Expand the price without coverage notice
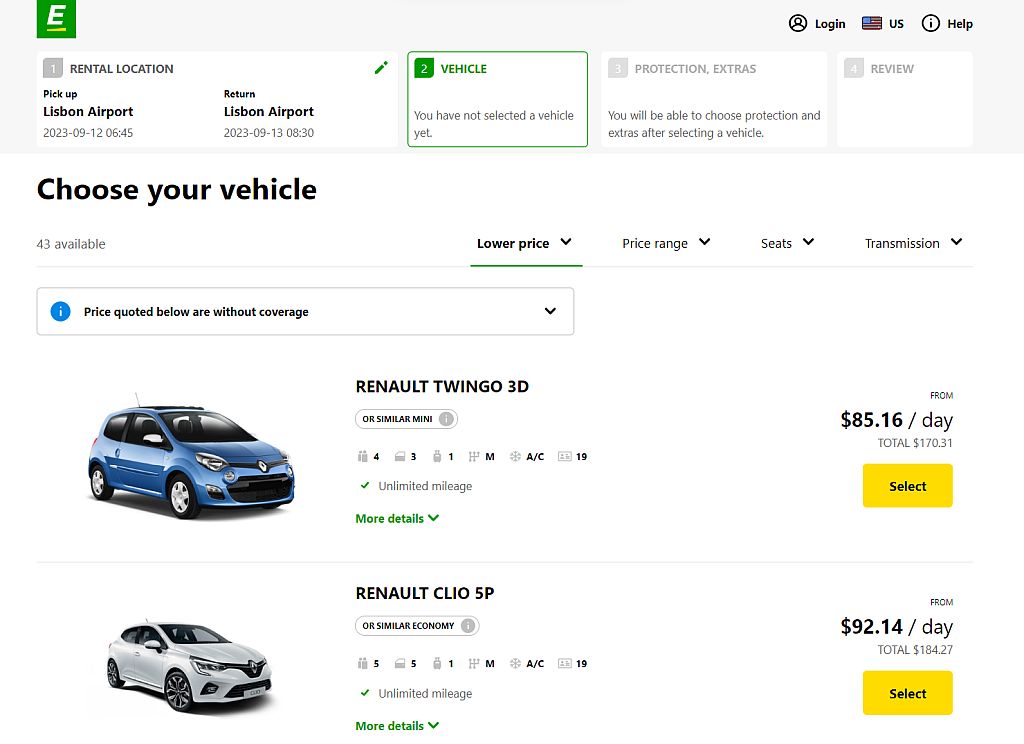Screen dimensions: 1024x744 (x=550, y=311)
